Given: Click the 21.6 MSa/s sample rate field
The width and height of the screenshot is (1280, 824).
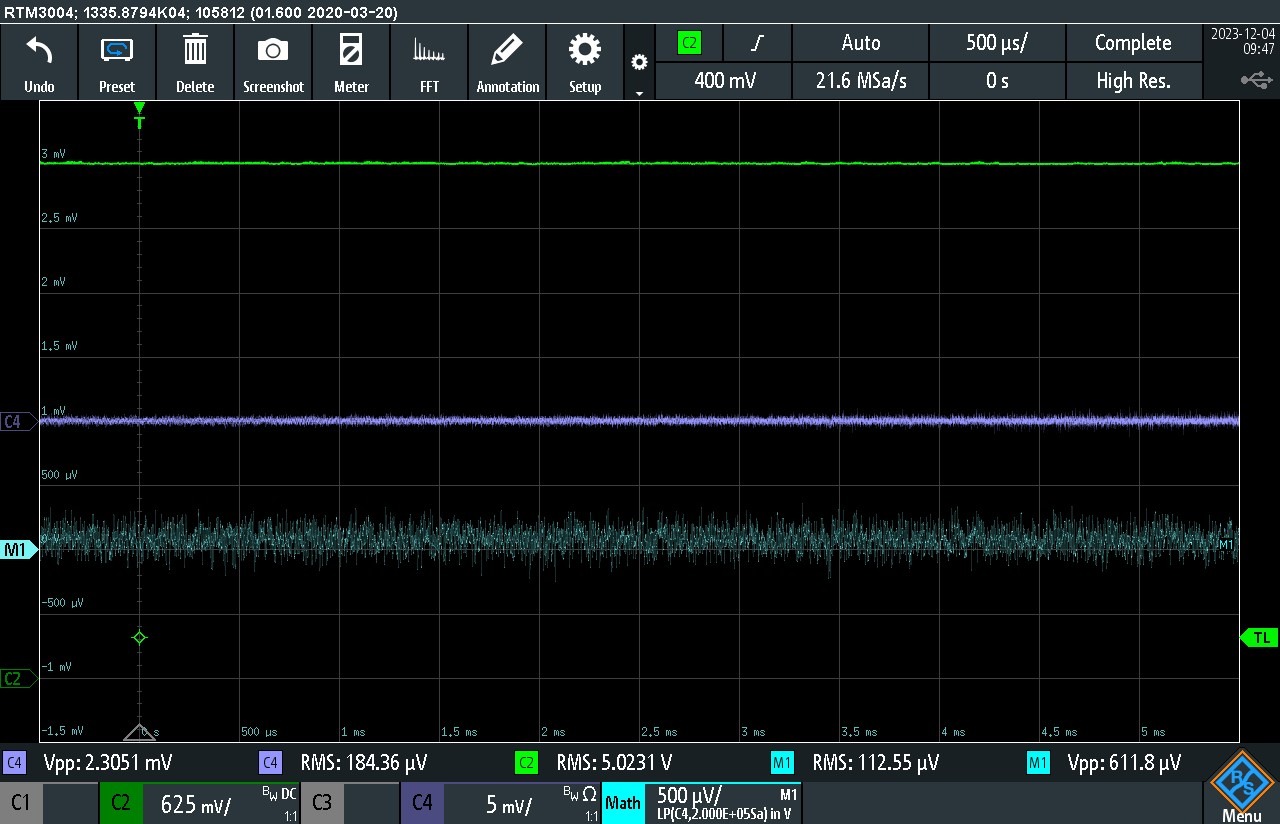Looking at the screenshot, I should click(861, 81).
